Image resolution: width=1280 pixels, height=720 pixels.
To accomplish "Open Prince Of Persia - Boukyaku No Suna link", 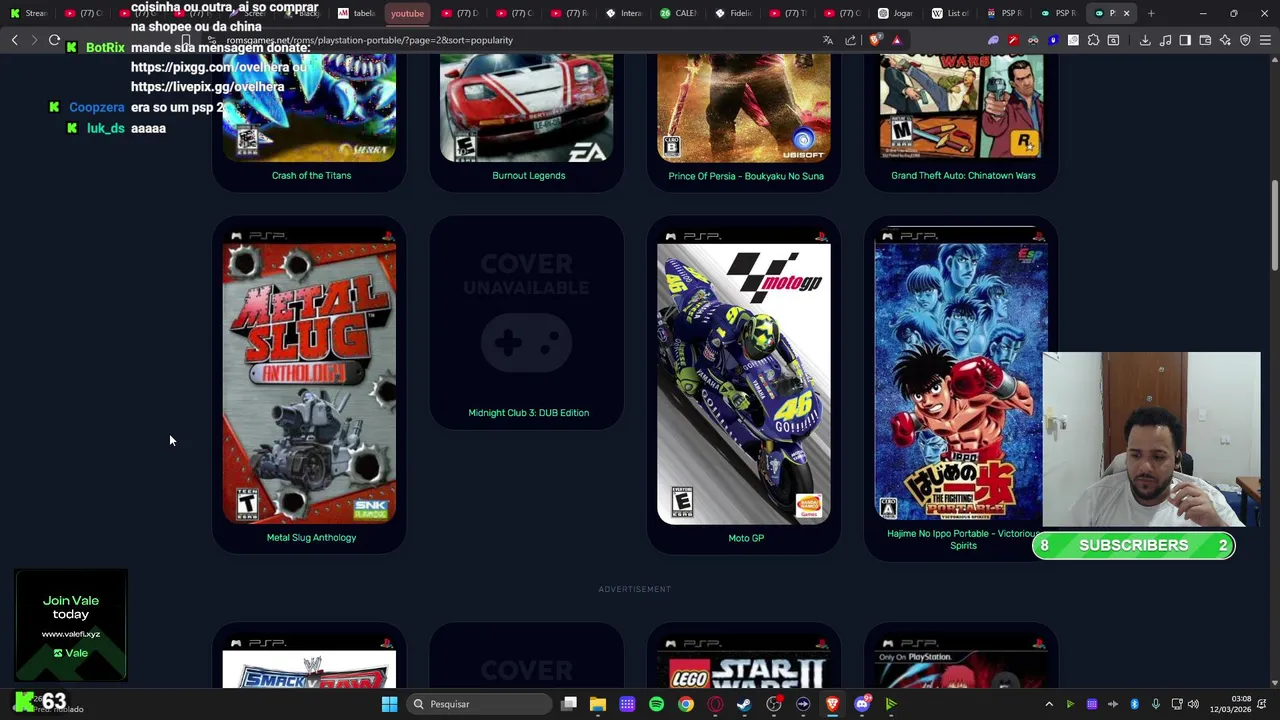I will coord(746,176).
